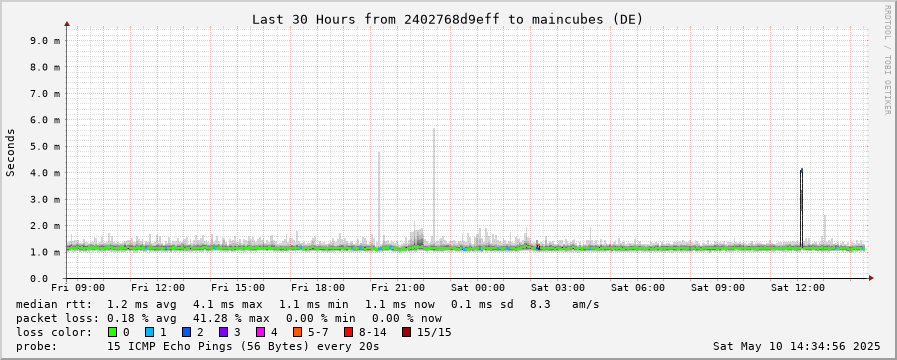Click the Sat 06:00 time axis label
Screen dimensions: 897x360
[638, 287]
